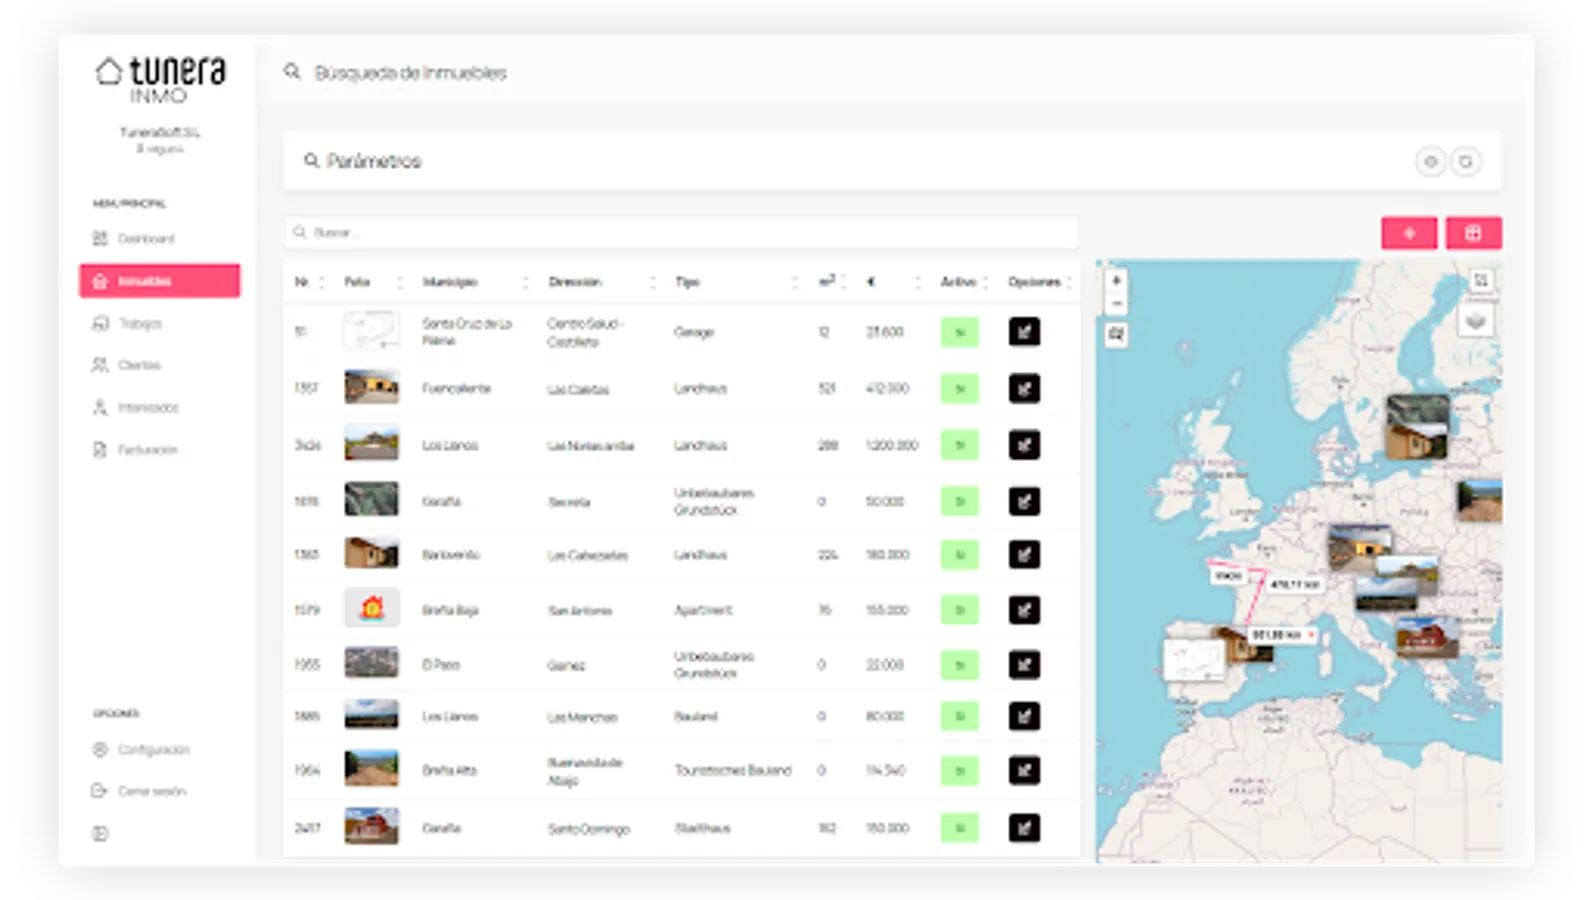Sort by the Tipo column header

tap(687, 282)
